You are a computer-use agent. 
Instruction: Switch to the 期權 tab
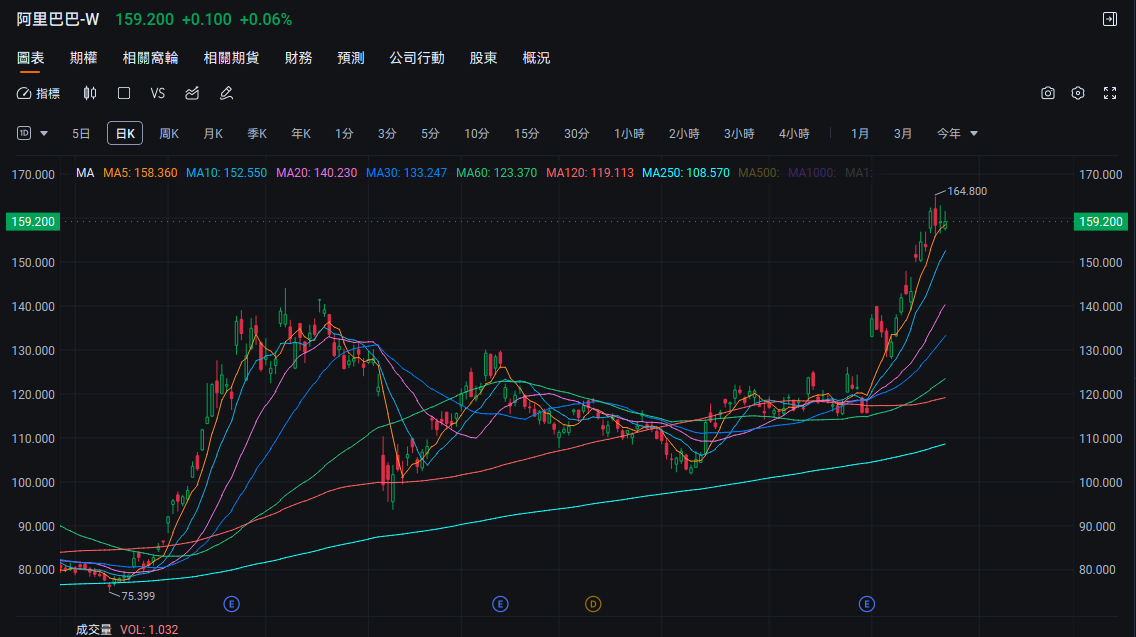pyautogui.click(x=83, y=58)
